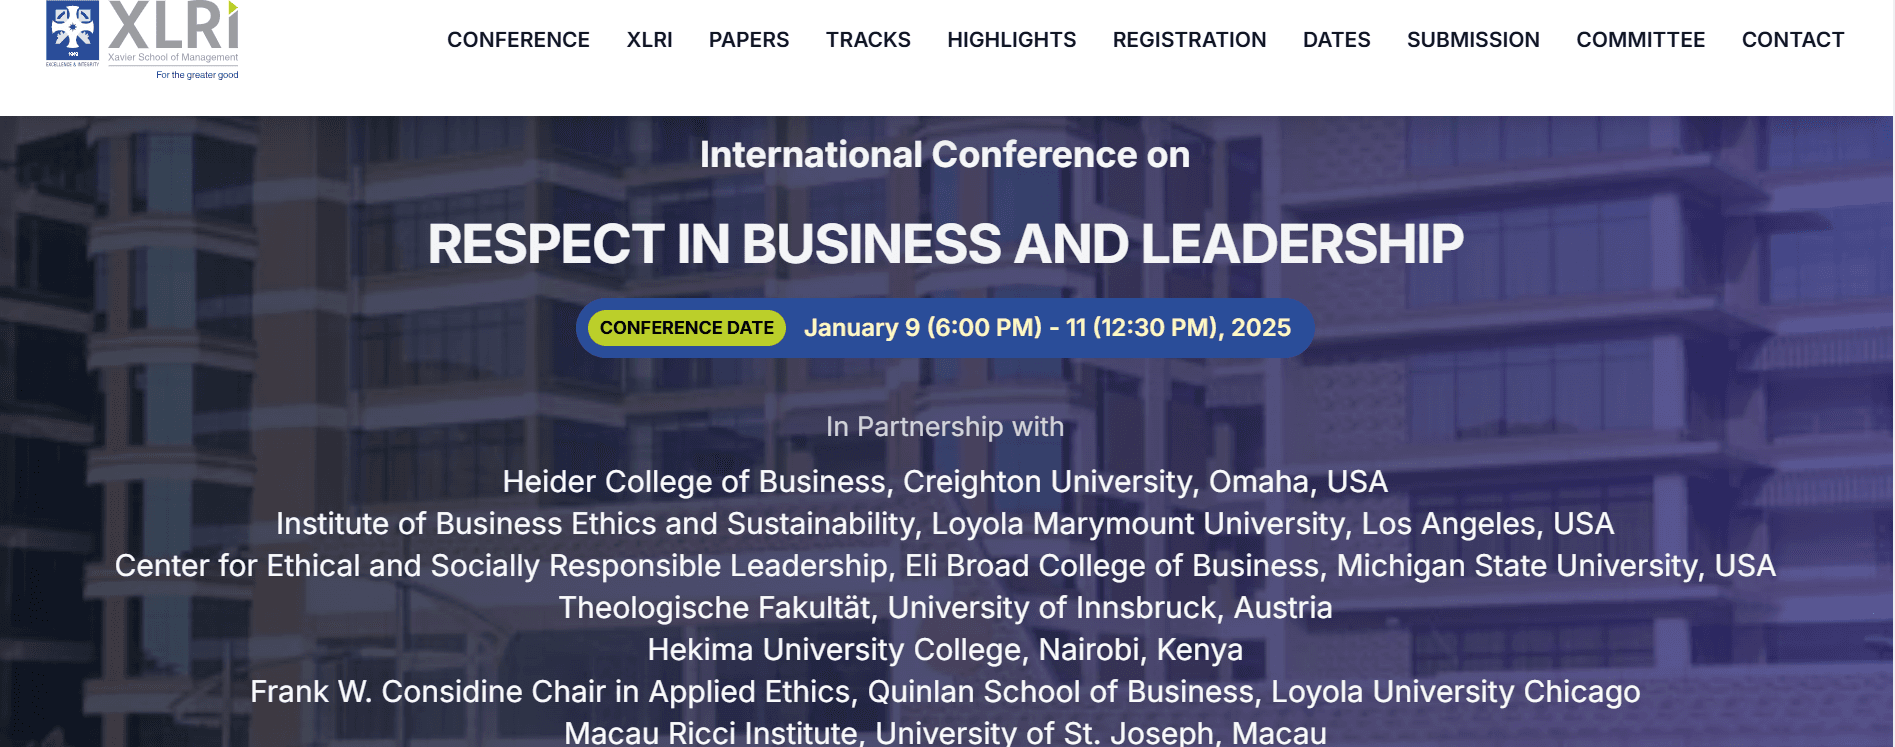This screenshot has height=747, width=1895.
Task: Click the XLRI logo icon
Action: coord(142,40)
